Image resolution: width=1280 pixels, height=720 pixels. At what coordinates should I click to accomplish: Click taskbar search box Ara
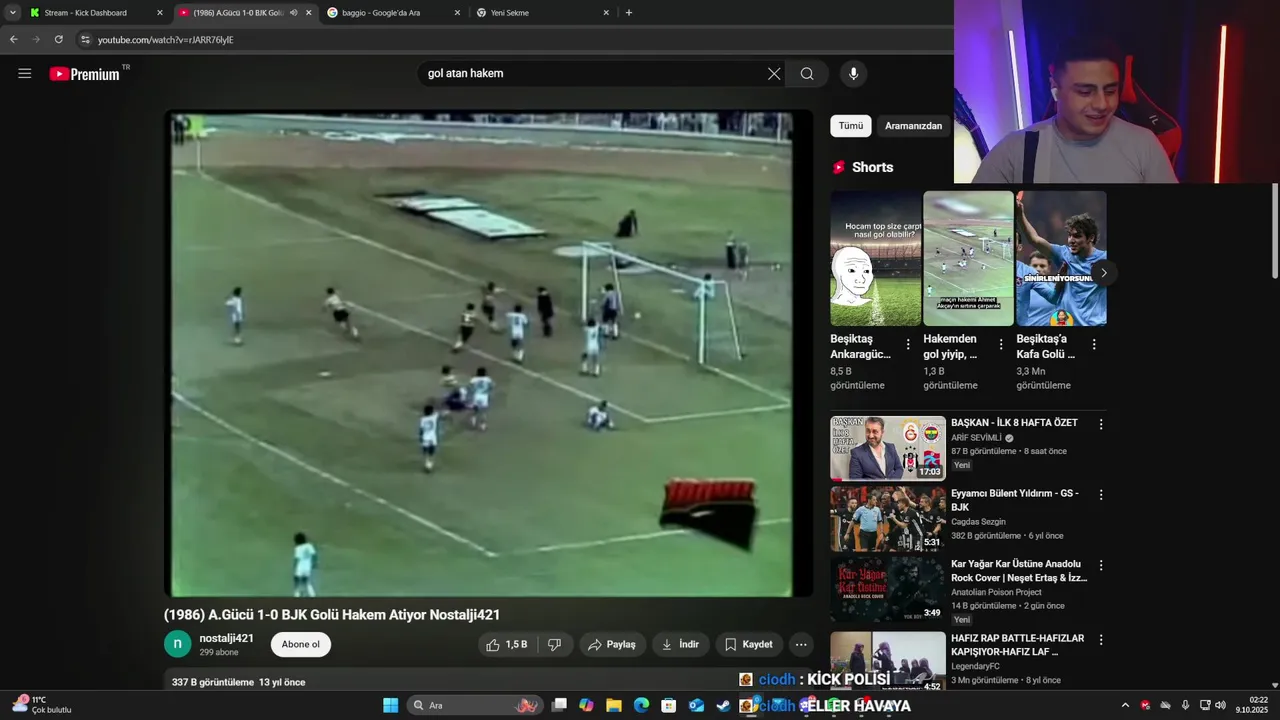click(475, 705)
